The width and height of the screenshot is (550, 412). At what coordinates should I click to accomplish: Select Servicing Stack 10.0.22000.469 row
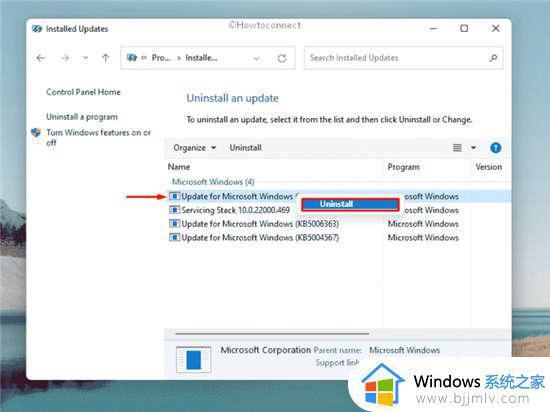[x=235, y=210]
